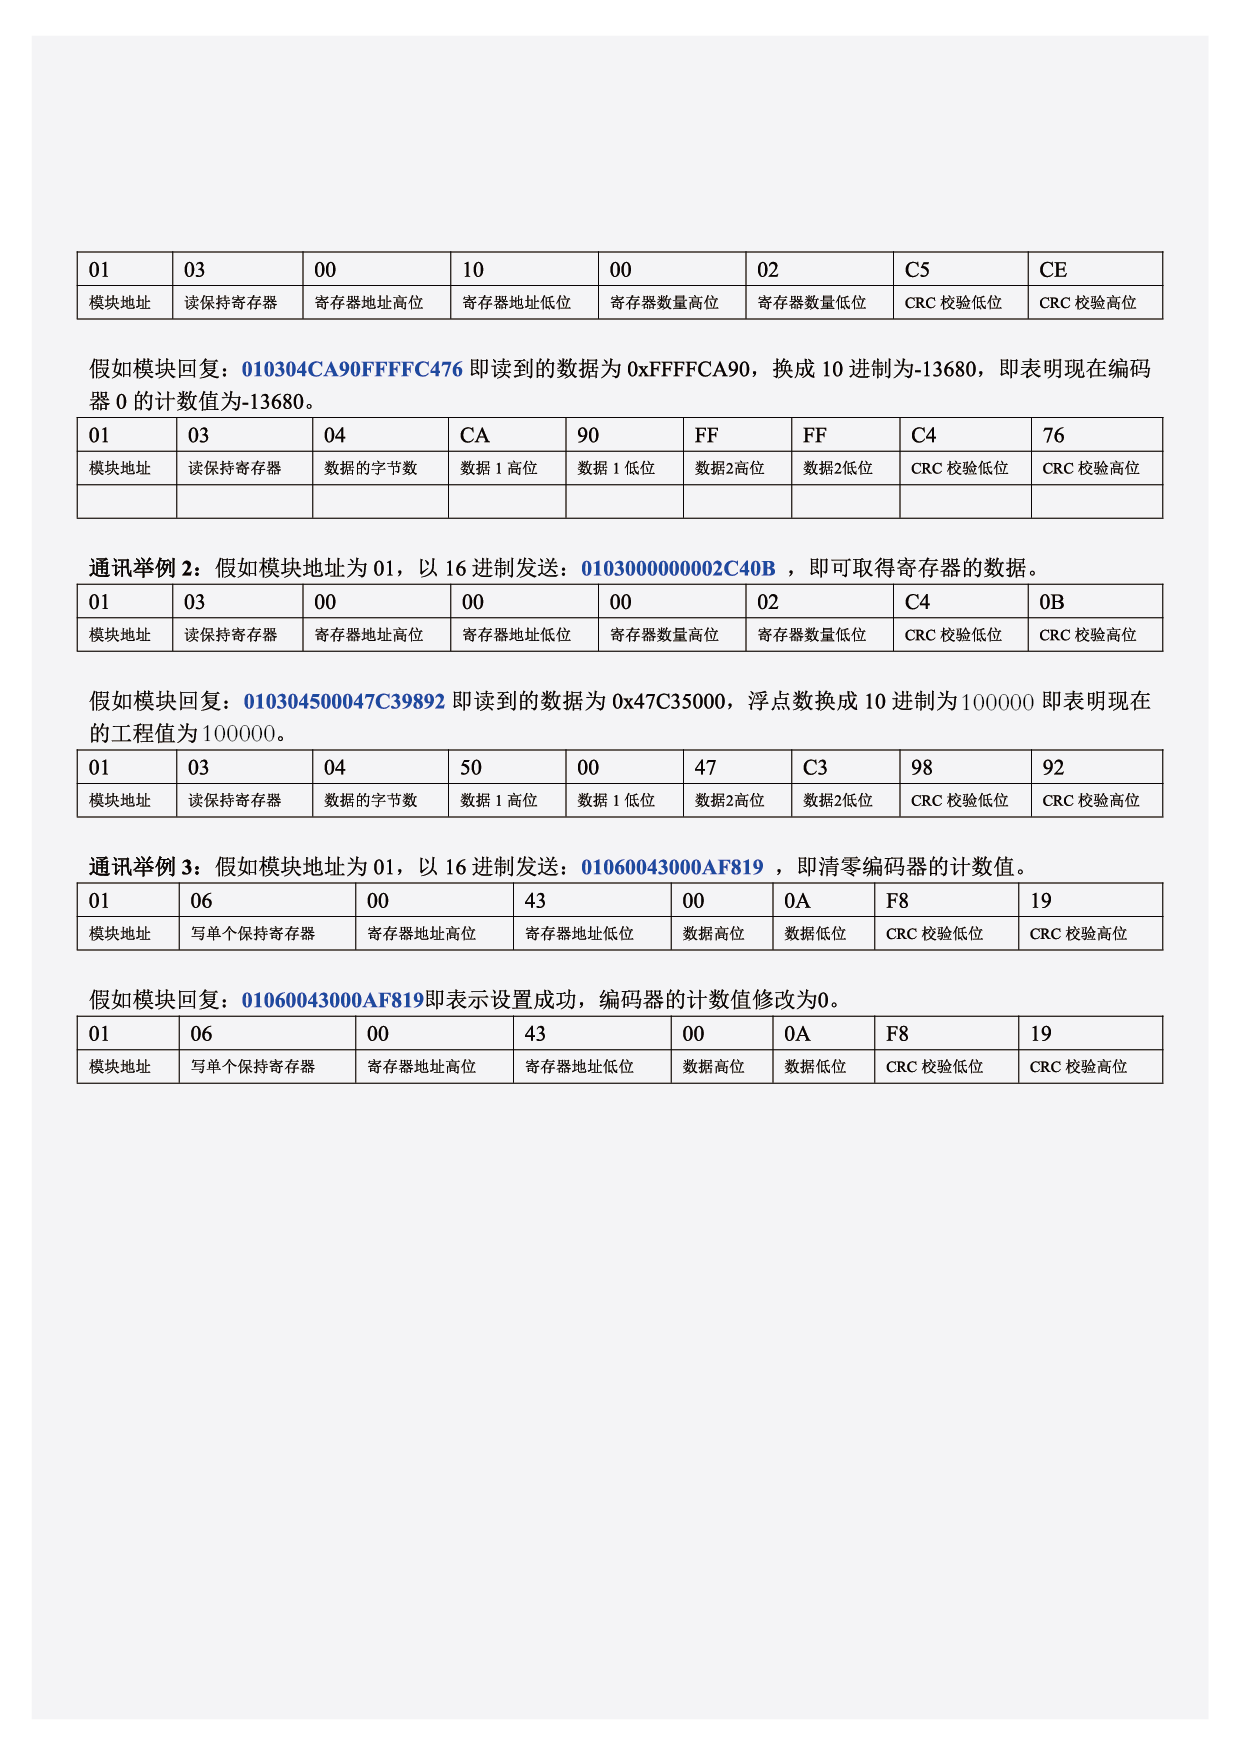This screenshot has width=1241, height=1755.
Task: Click the blue hex string 010304CA90FFFFC476
Action: point(352,369)
